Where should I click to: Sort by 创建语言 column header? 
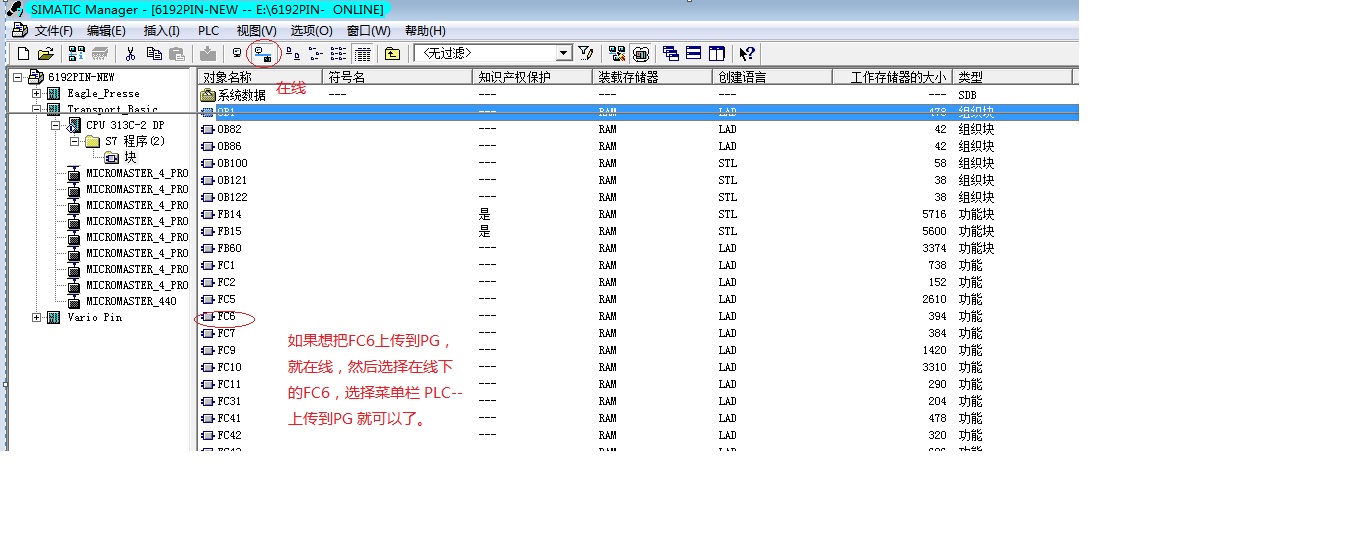[x=772, y=77]
